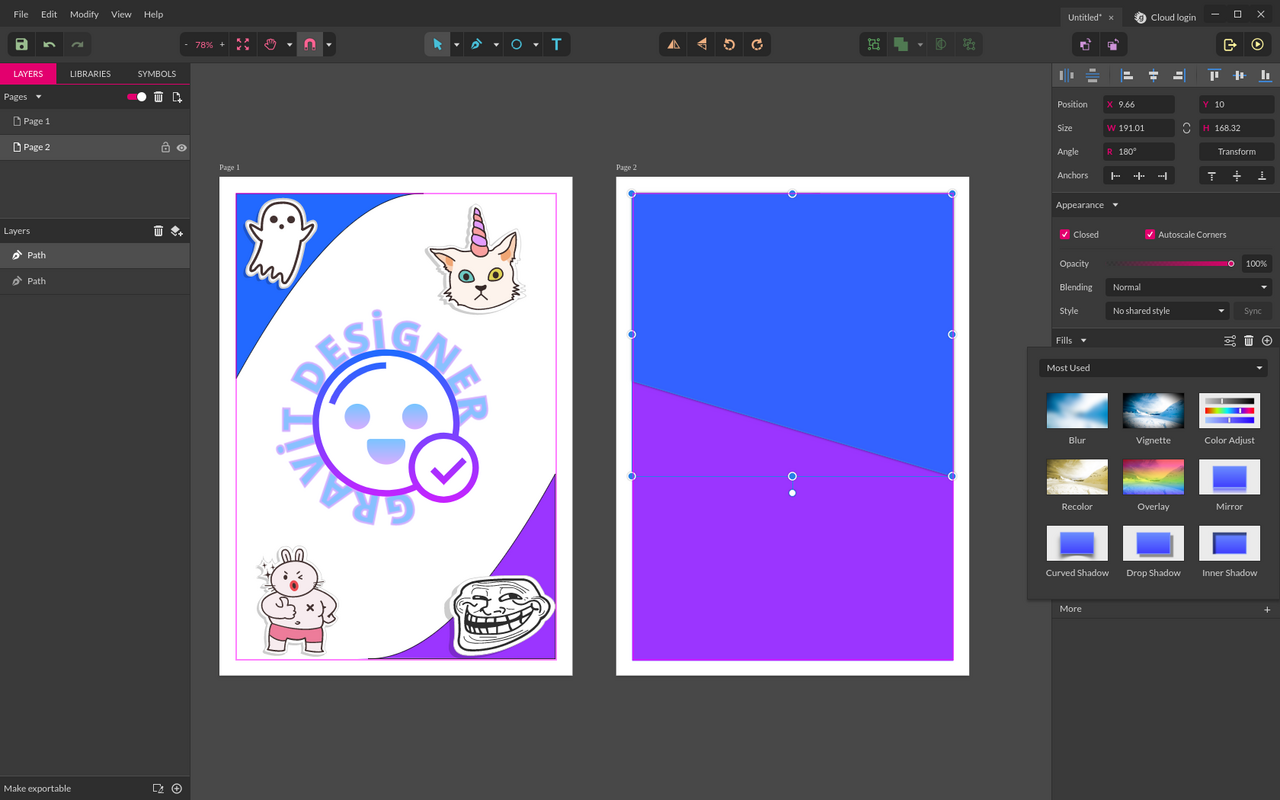Select the Pointer tool
Viewport: 1280px width, 800px height.
437,45
